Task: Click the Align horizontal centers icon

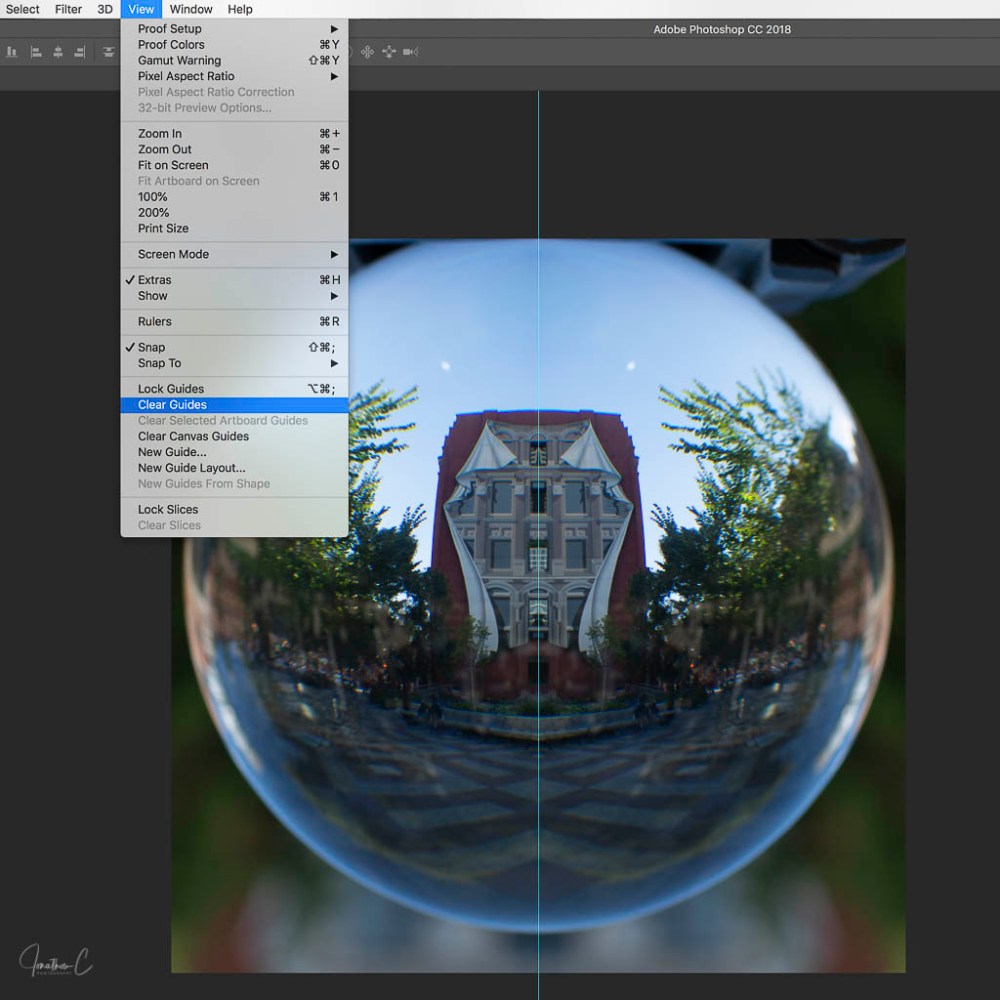Action: (58, 52)
